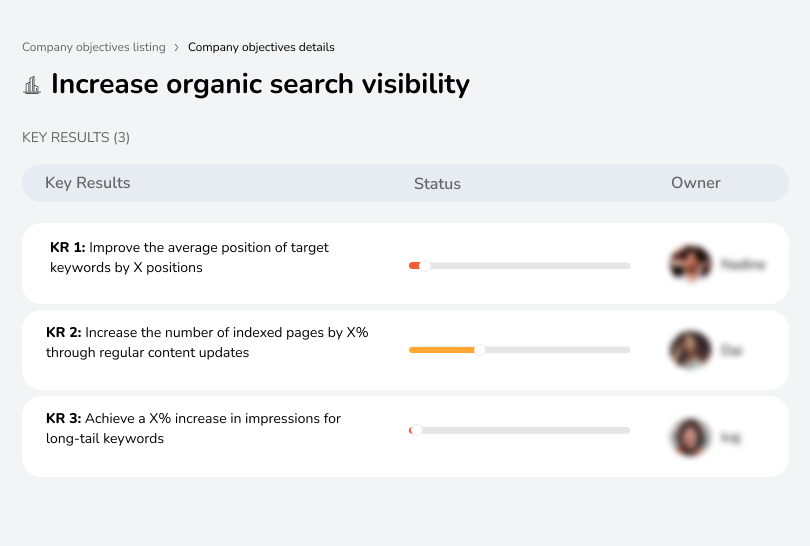Viewport: 810px width, 546px height.
Task: Open the KR 2 owner's avatar photo
Action: click(690, 350)
